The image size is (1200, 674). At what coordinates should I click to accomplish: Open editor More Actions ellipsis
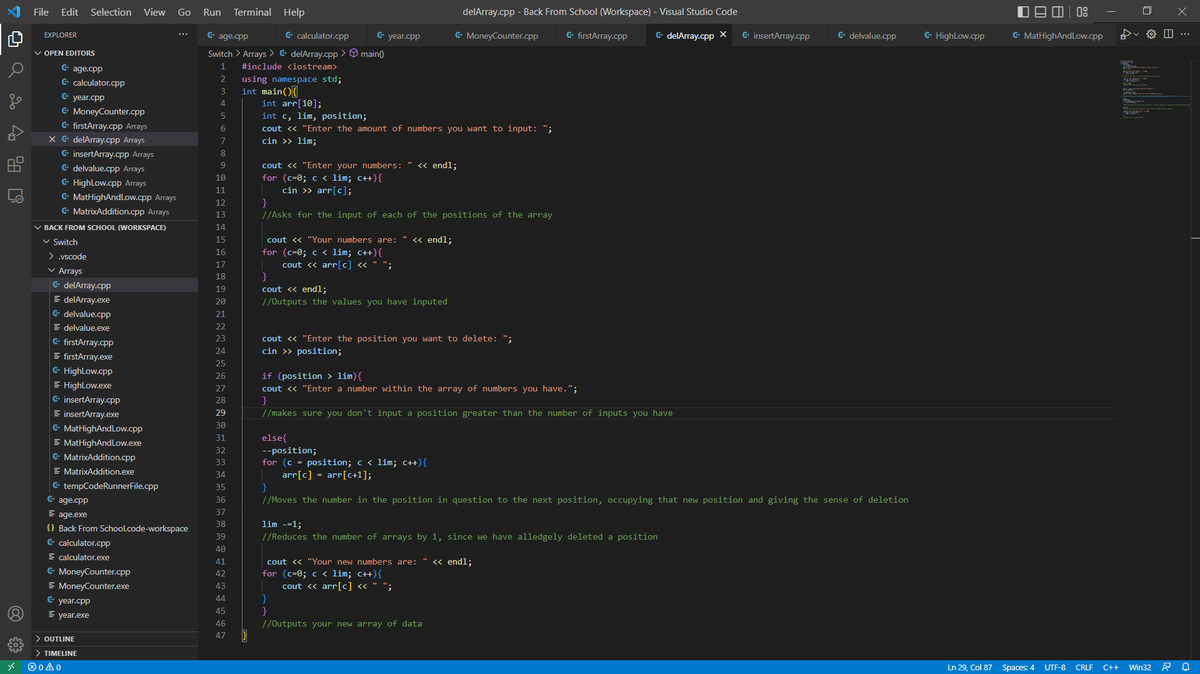click(1185, 36)
